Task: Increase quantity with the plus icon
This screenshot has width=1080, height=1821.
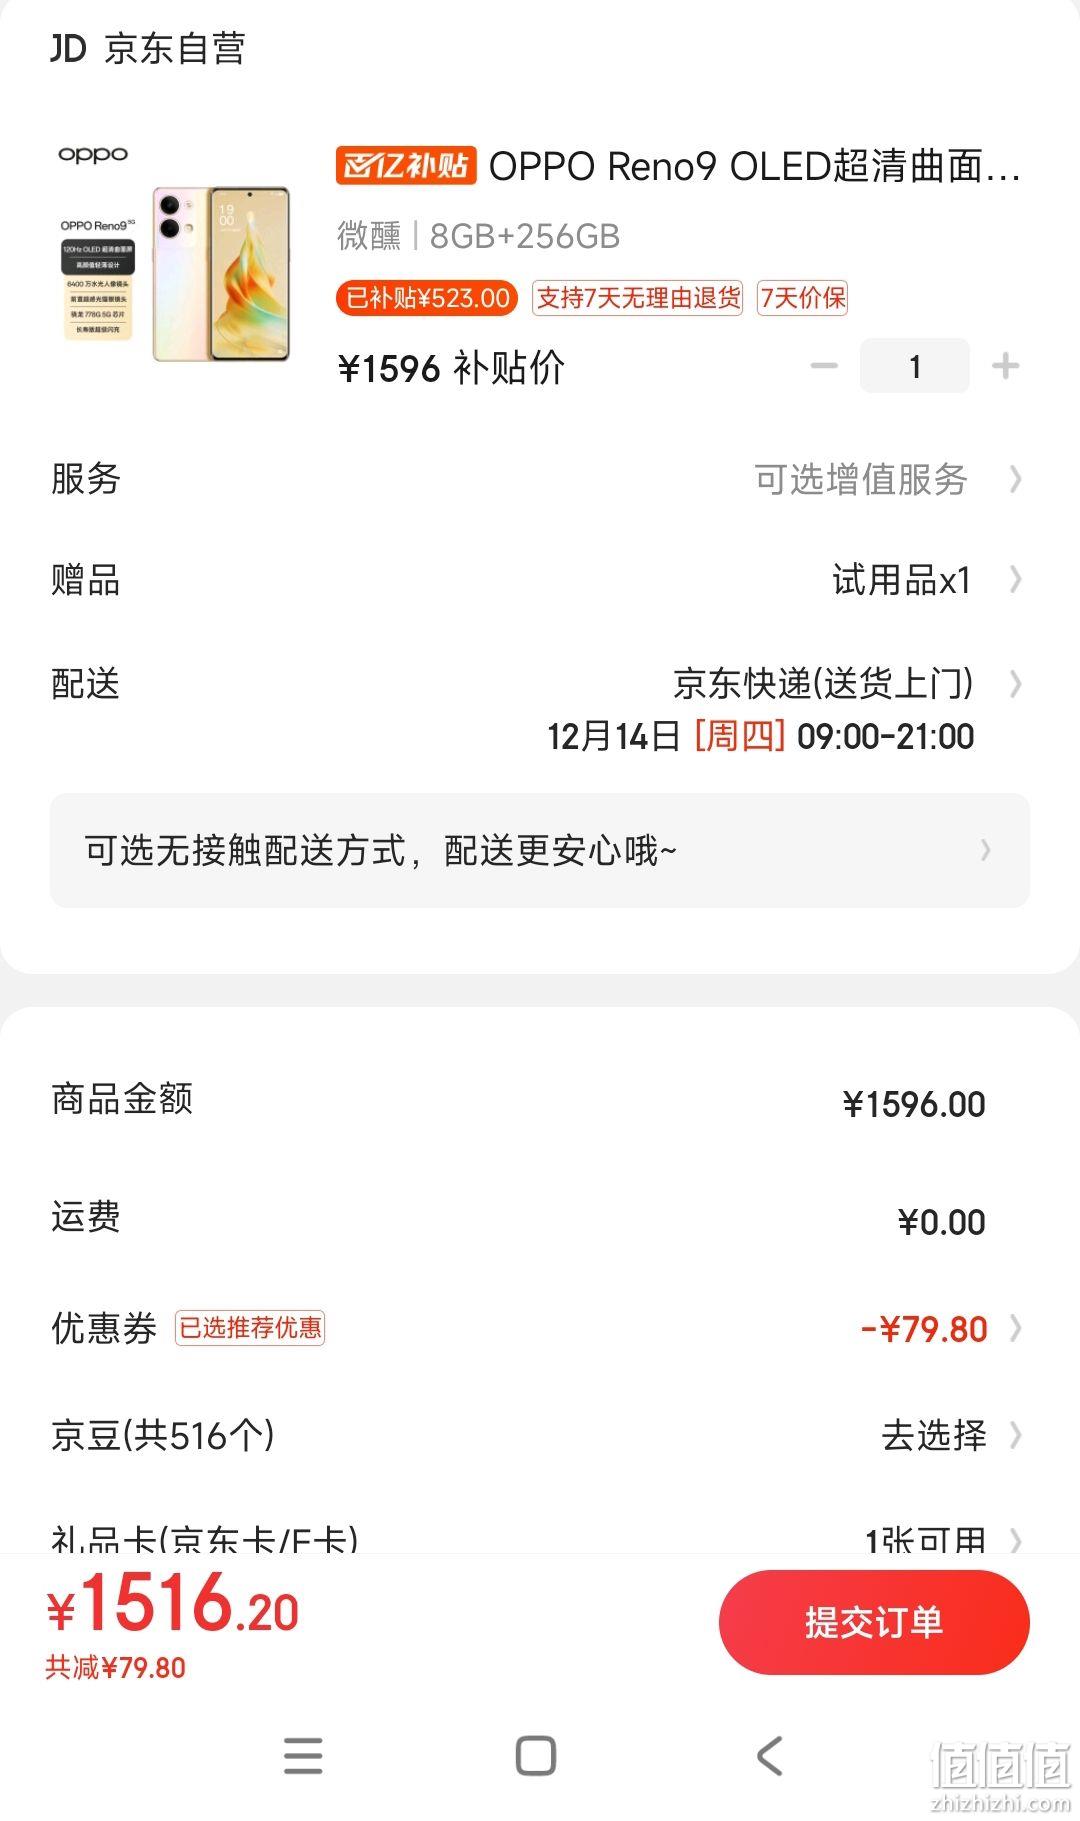Action: (1005, 366)
